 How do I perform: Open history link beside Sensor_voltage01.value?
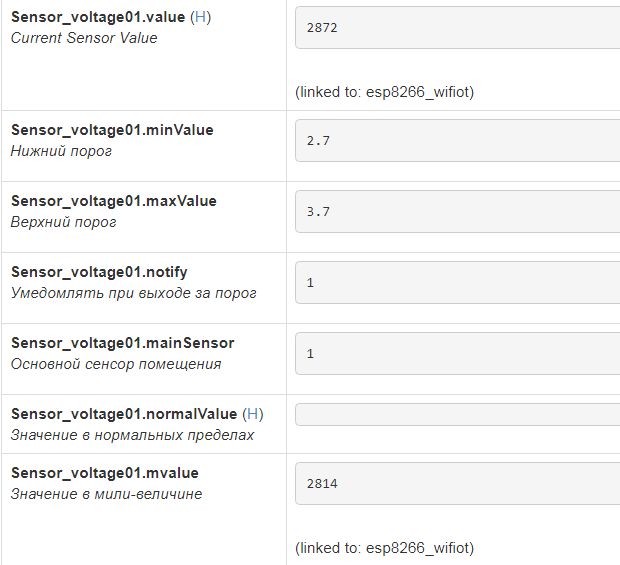(x=202, y=17)
